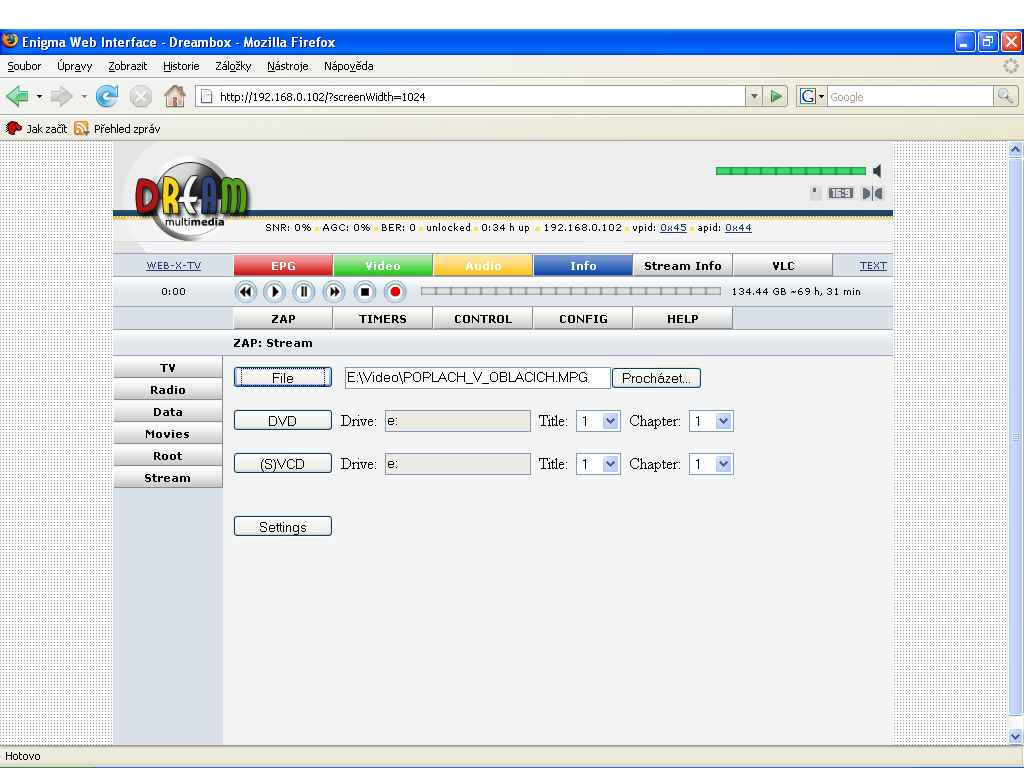This screenshot has width=1024, height=768.
Task: Go forward with Firefox forward arrow
Action: tap(61, 97)
